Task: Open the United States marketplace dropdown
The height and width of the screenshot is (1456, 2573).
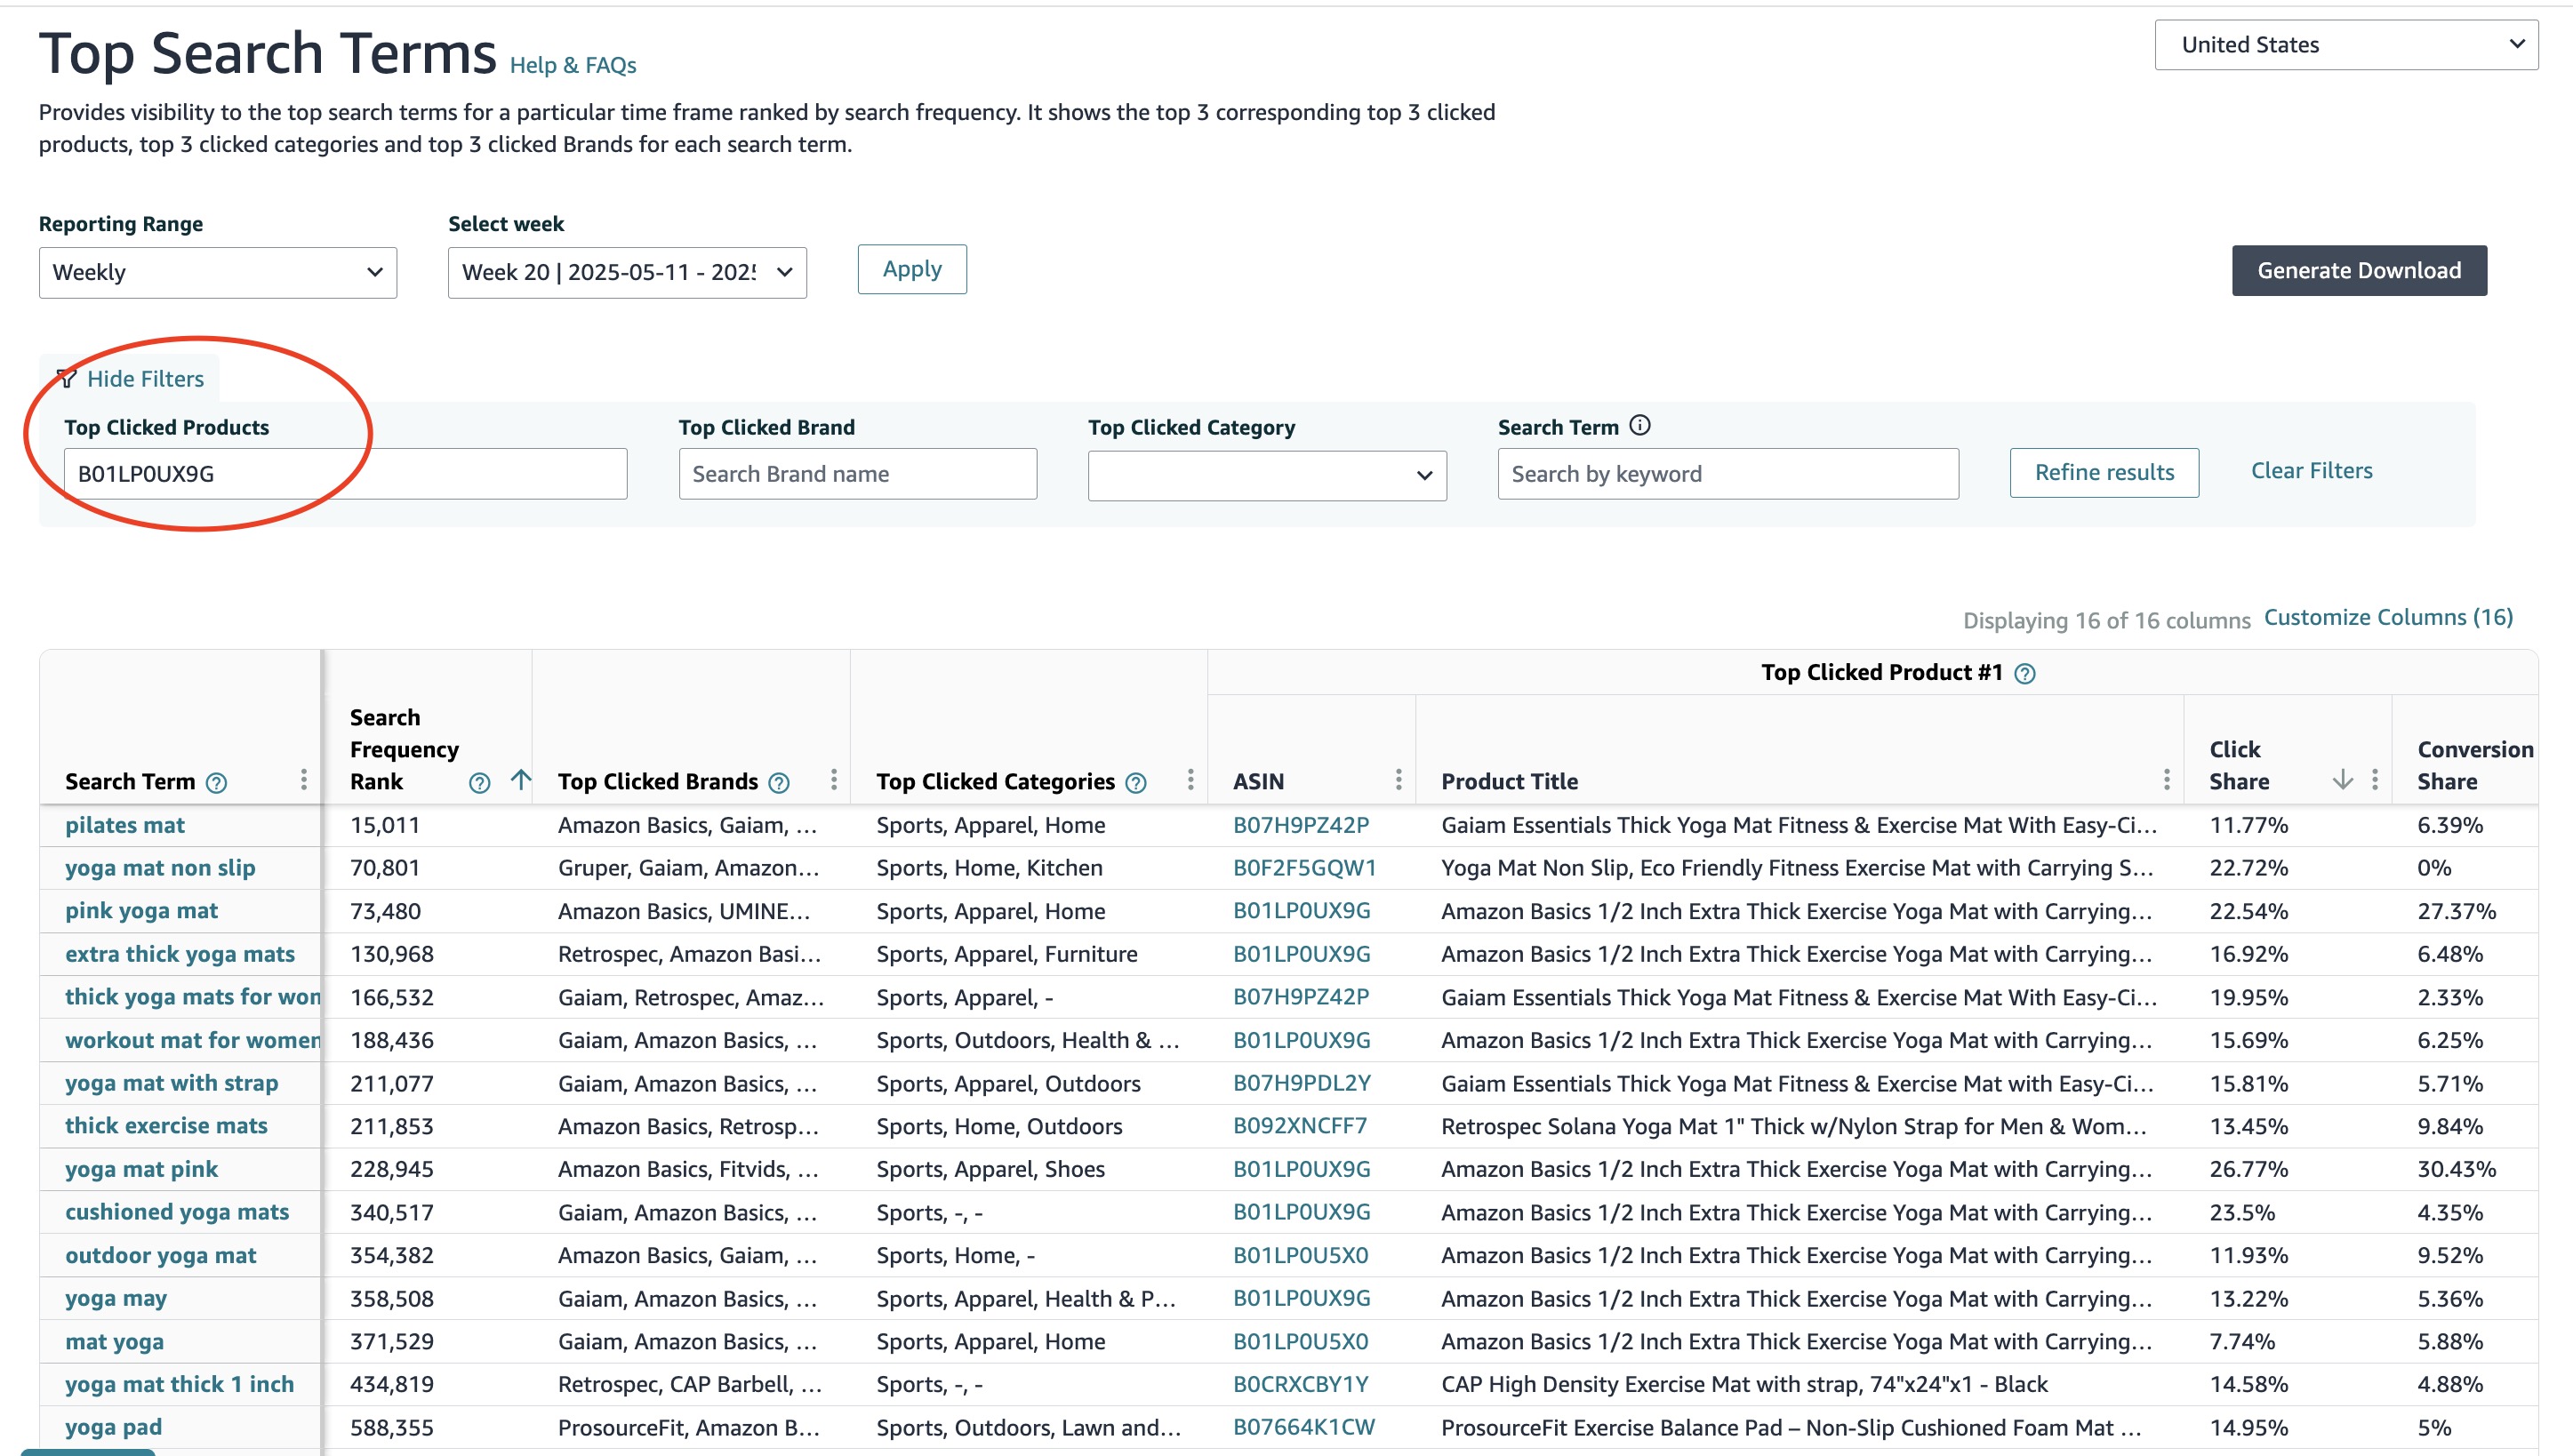Action: [x=2346, y=45]
